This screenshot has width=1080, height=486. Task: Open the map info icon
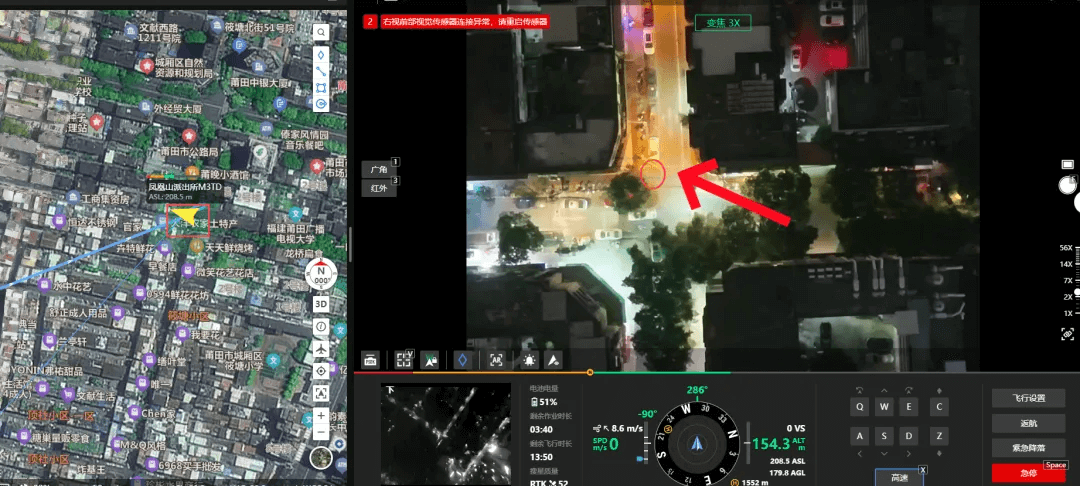pyautogui.click(x=321, y=326)
